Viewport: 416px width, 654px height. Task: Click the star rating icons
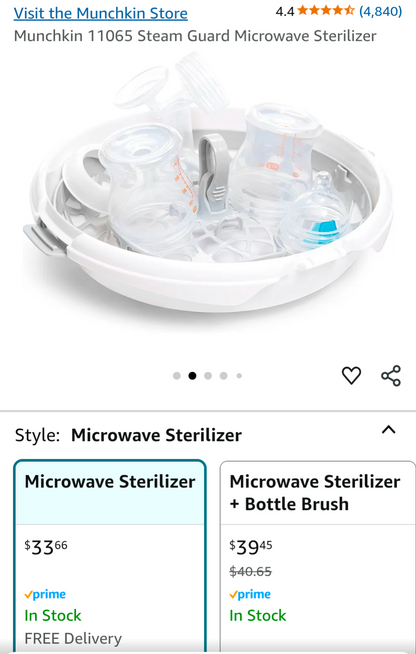tap(326, 11)
